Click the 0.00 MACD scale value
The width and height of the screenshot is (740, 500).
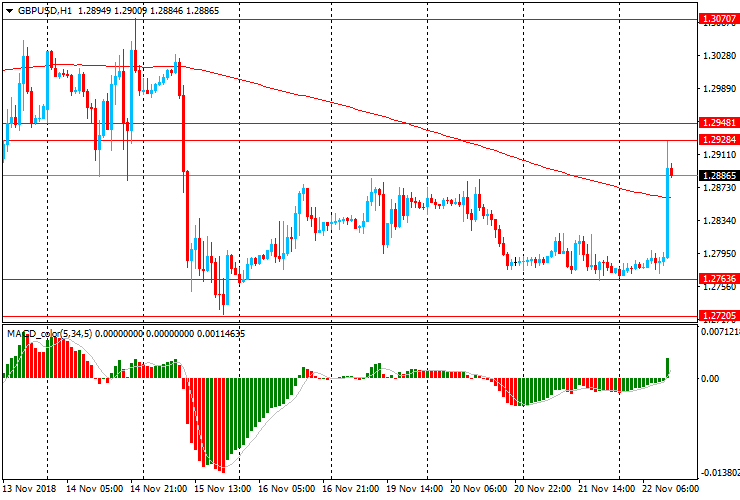pos(710,379)
